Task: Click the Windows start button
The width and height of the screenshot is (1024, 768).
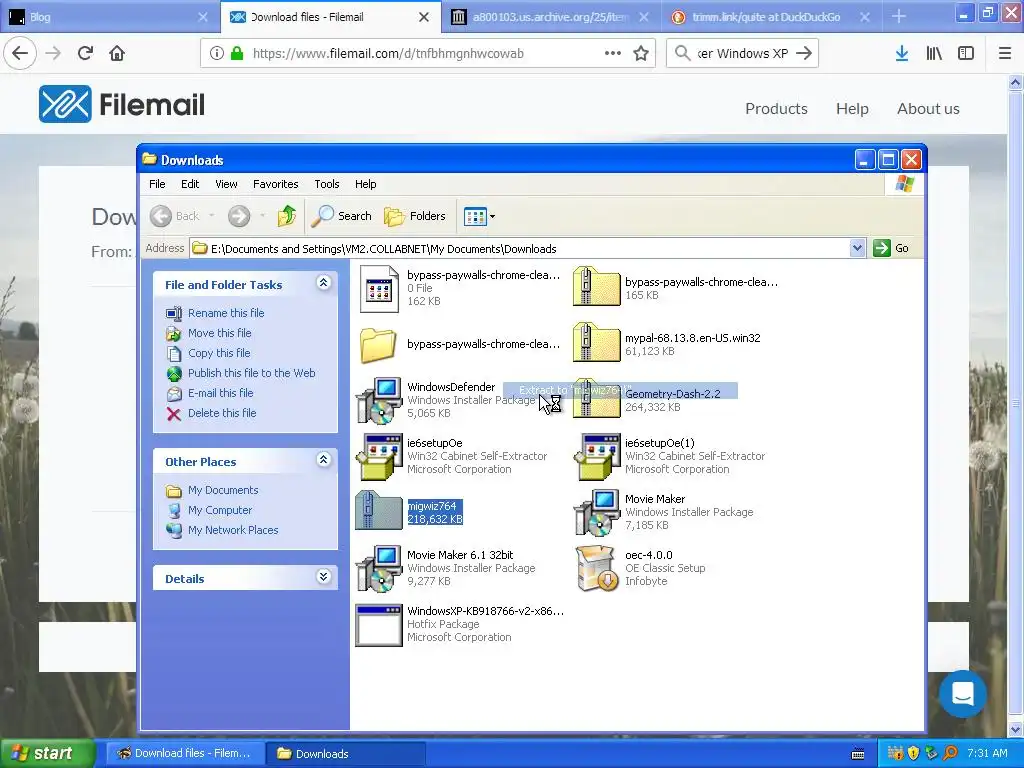Action: point(46,753)
